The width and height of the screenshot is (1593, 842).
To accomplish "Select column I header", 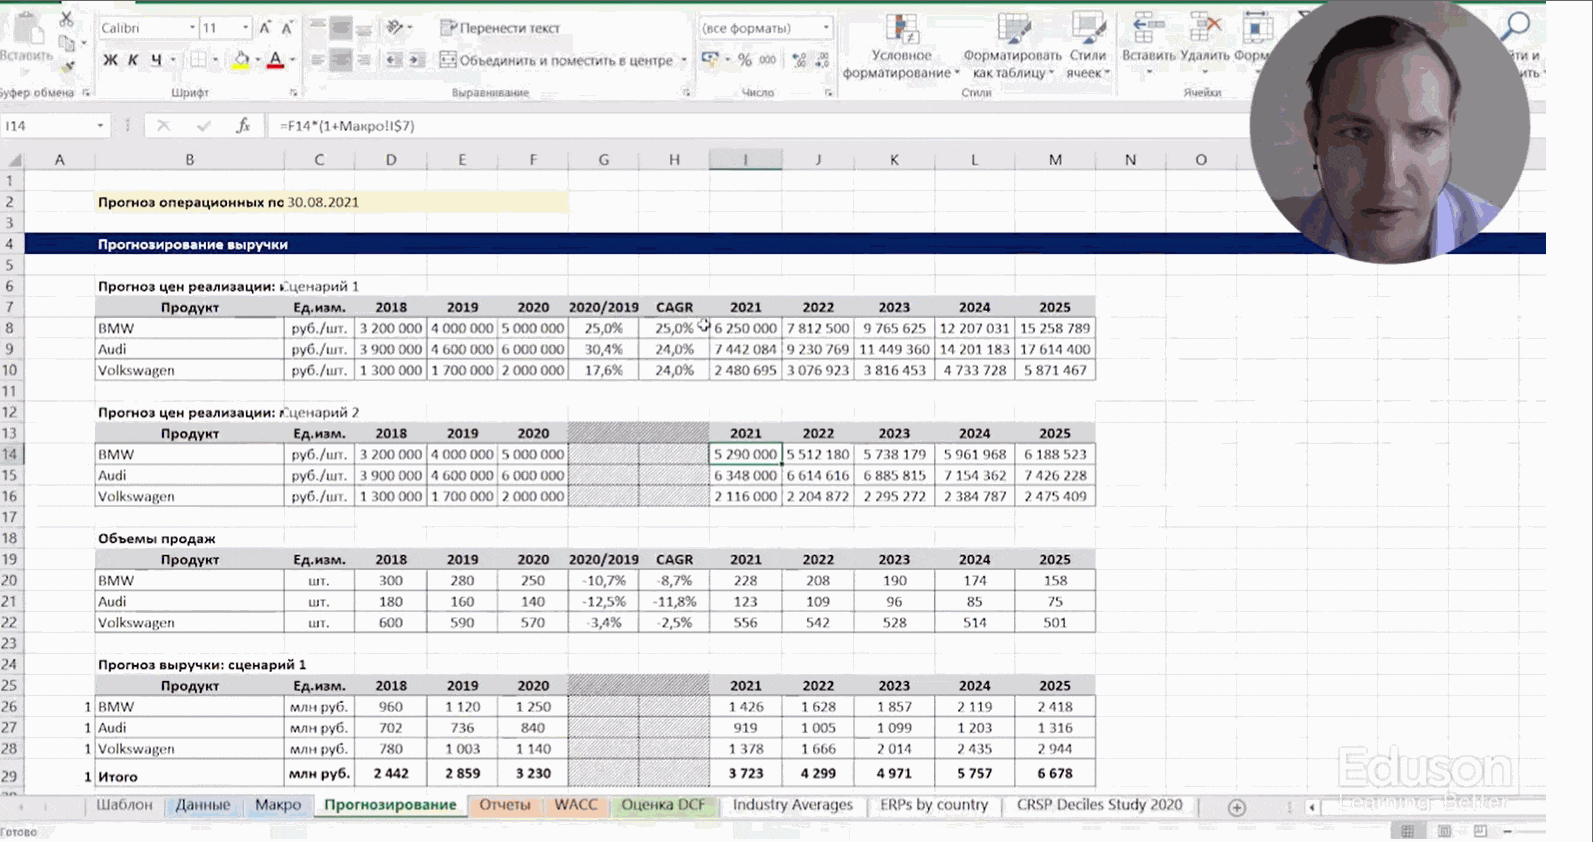I will pyautogui.click(x=745, y=160).
